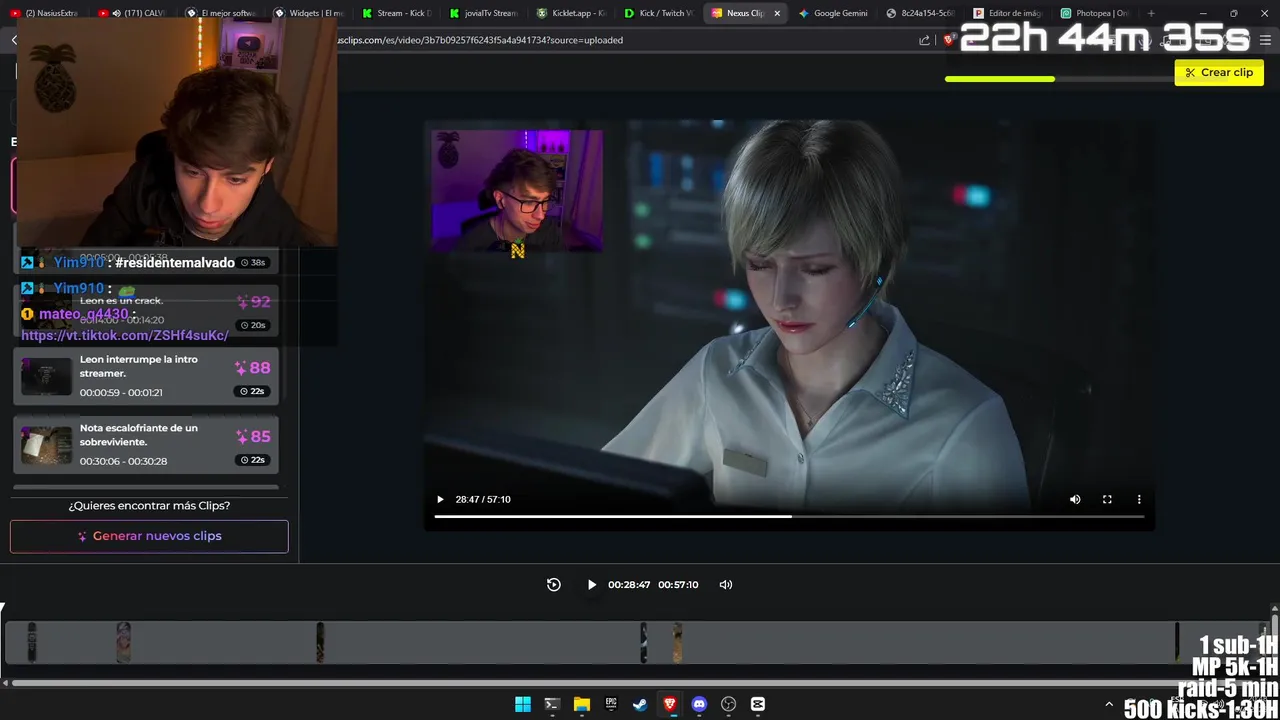Click the 00:30:06 - 00:30:28 time range
Image resolution: width=1280 pixels, height=720 pixels.
pyautogui.click(x=123, y=461)
